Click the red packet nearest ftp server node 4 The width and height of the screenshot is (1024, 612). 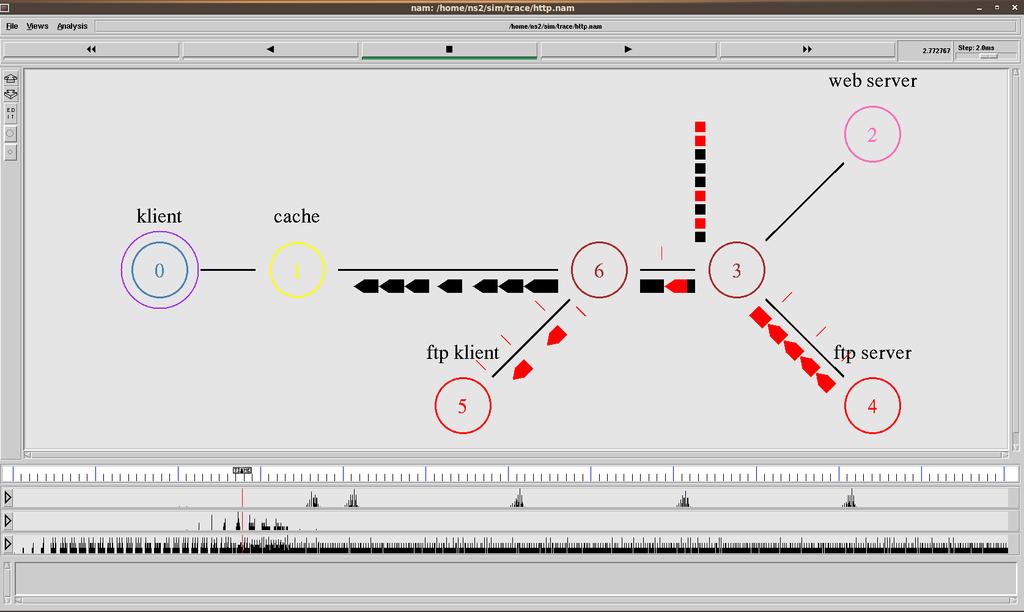pyautogui.click(x=825, y=382)
